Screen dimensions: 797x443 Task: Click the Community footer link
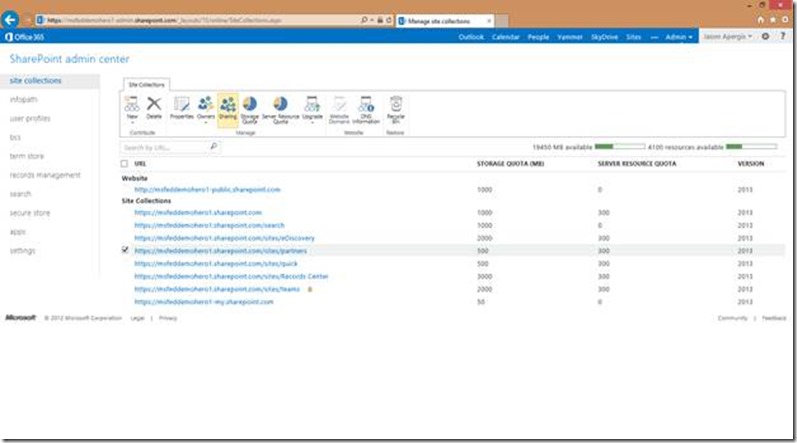732,318
